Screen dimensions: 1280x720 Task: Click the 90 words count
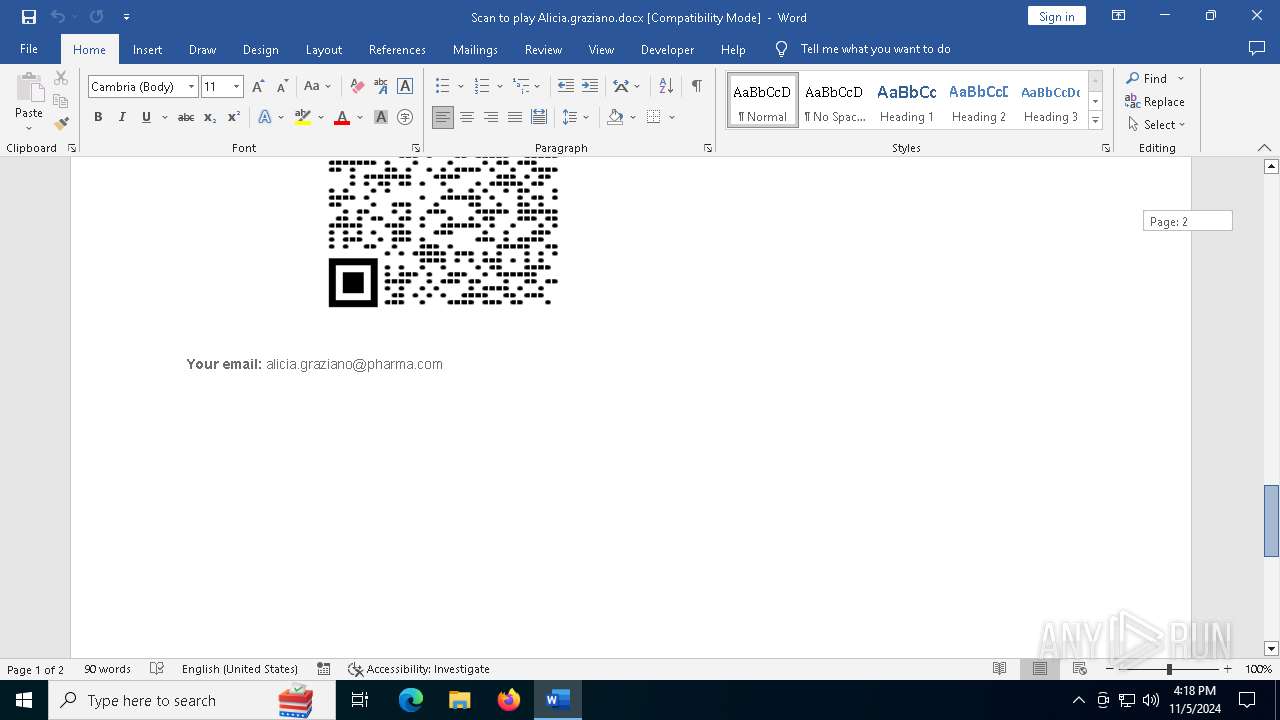107,669
